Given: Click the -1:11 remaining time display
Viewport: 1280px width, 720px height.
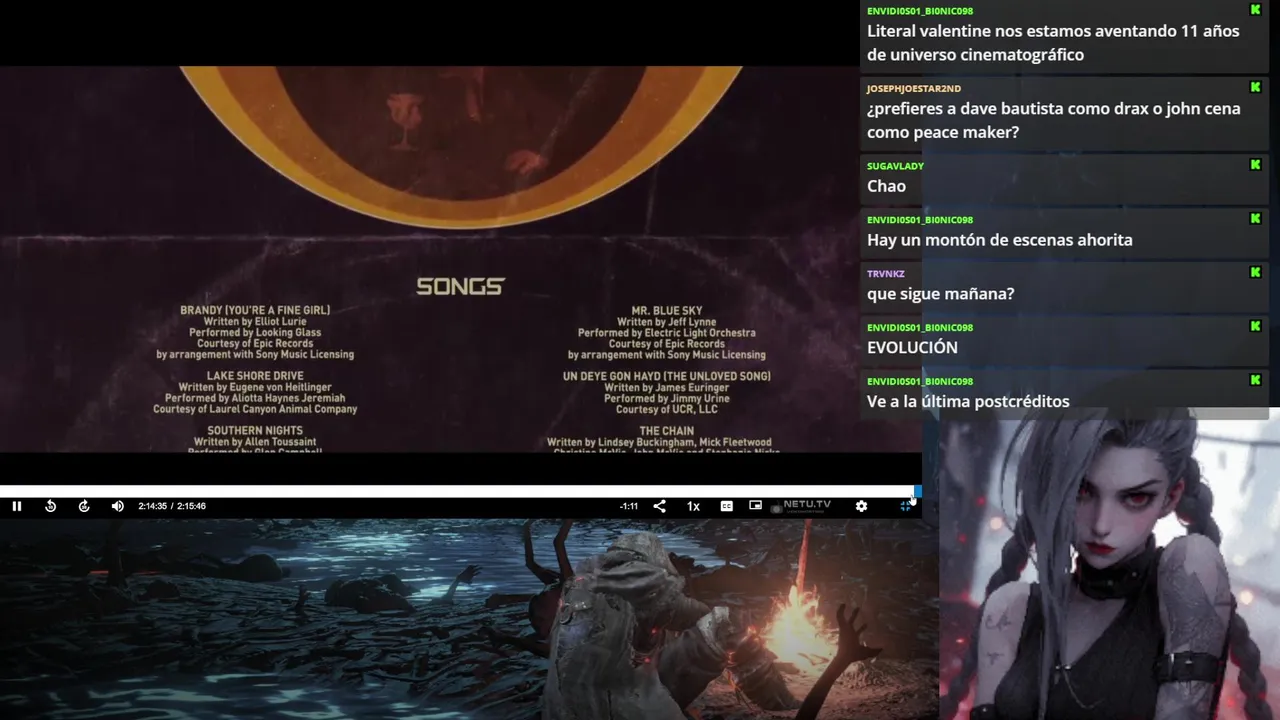Looking at the screenshot, I should coord(629,506).
